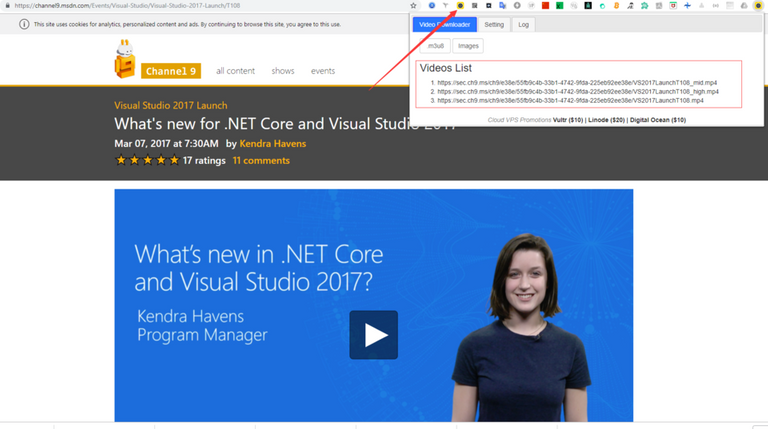Open the shows navigation menu item
Viewport: 768px width, 429px height.
(283, 71)
